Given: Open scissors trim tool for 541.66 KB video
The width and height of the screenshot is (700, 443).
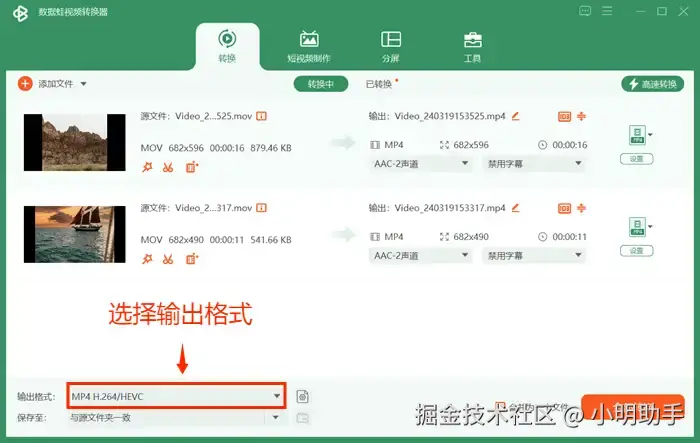Looking at the screenshot, I should click(168, 259).
